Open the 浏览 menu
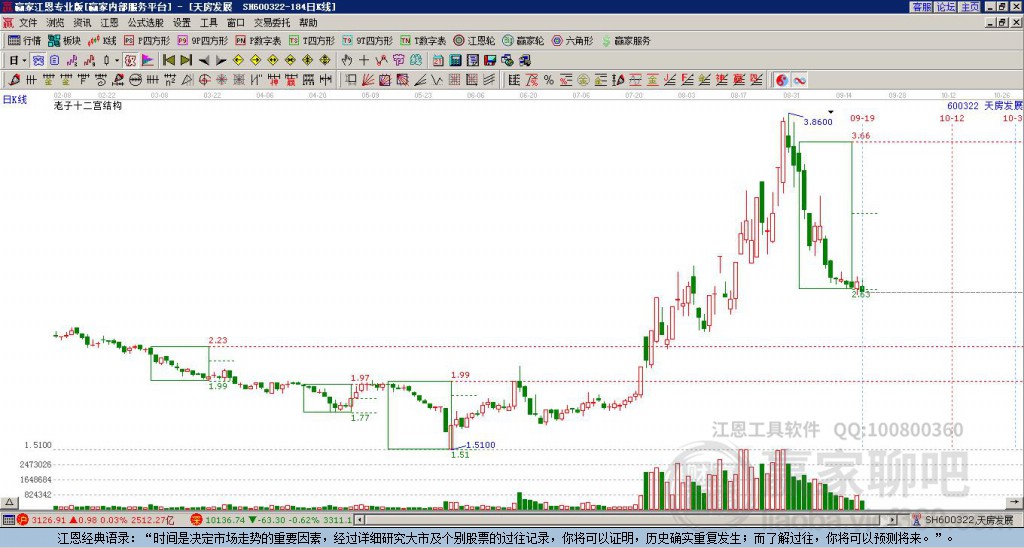Screen dimensions: 1024x548 (x=55, y=23)
